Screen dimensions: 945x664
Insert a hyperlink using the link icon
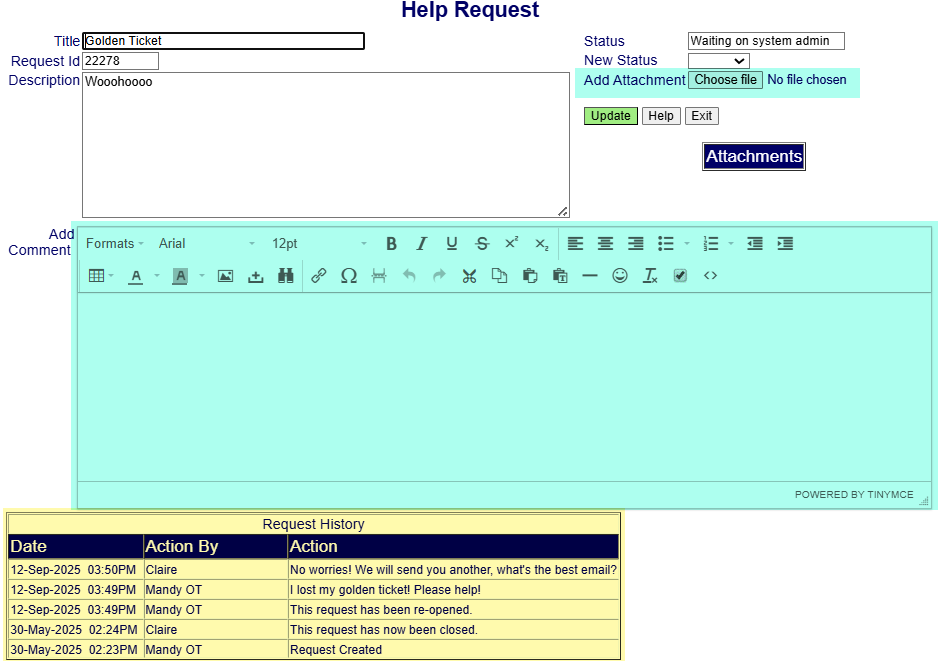(319, 275)
